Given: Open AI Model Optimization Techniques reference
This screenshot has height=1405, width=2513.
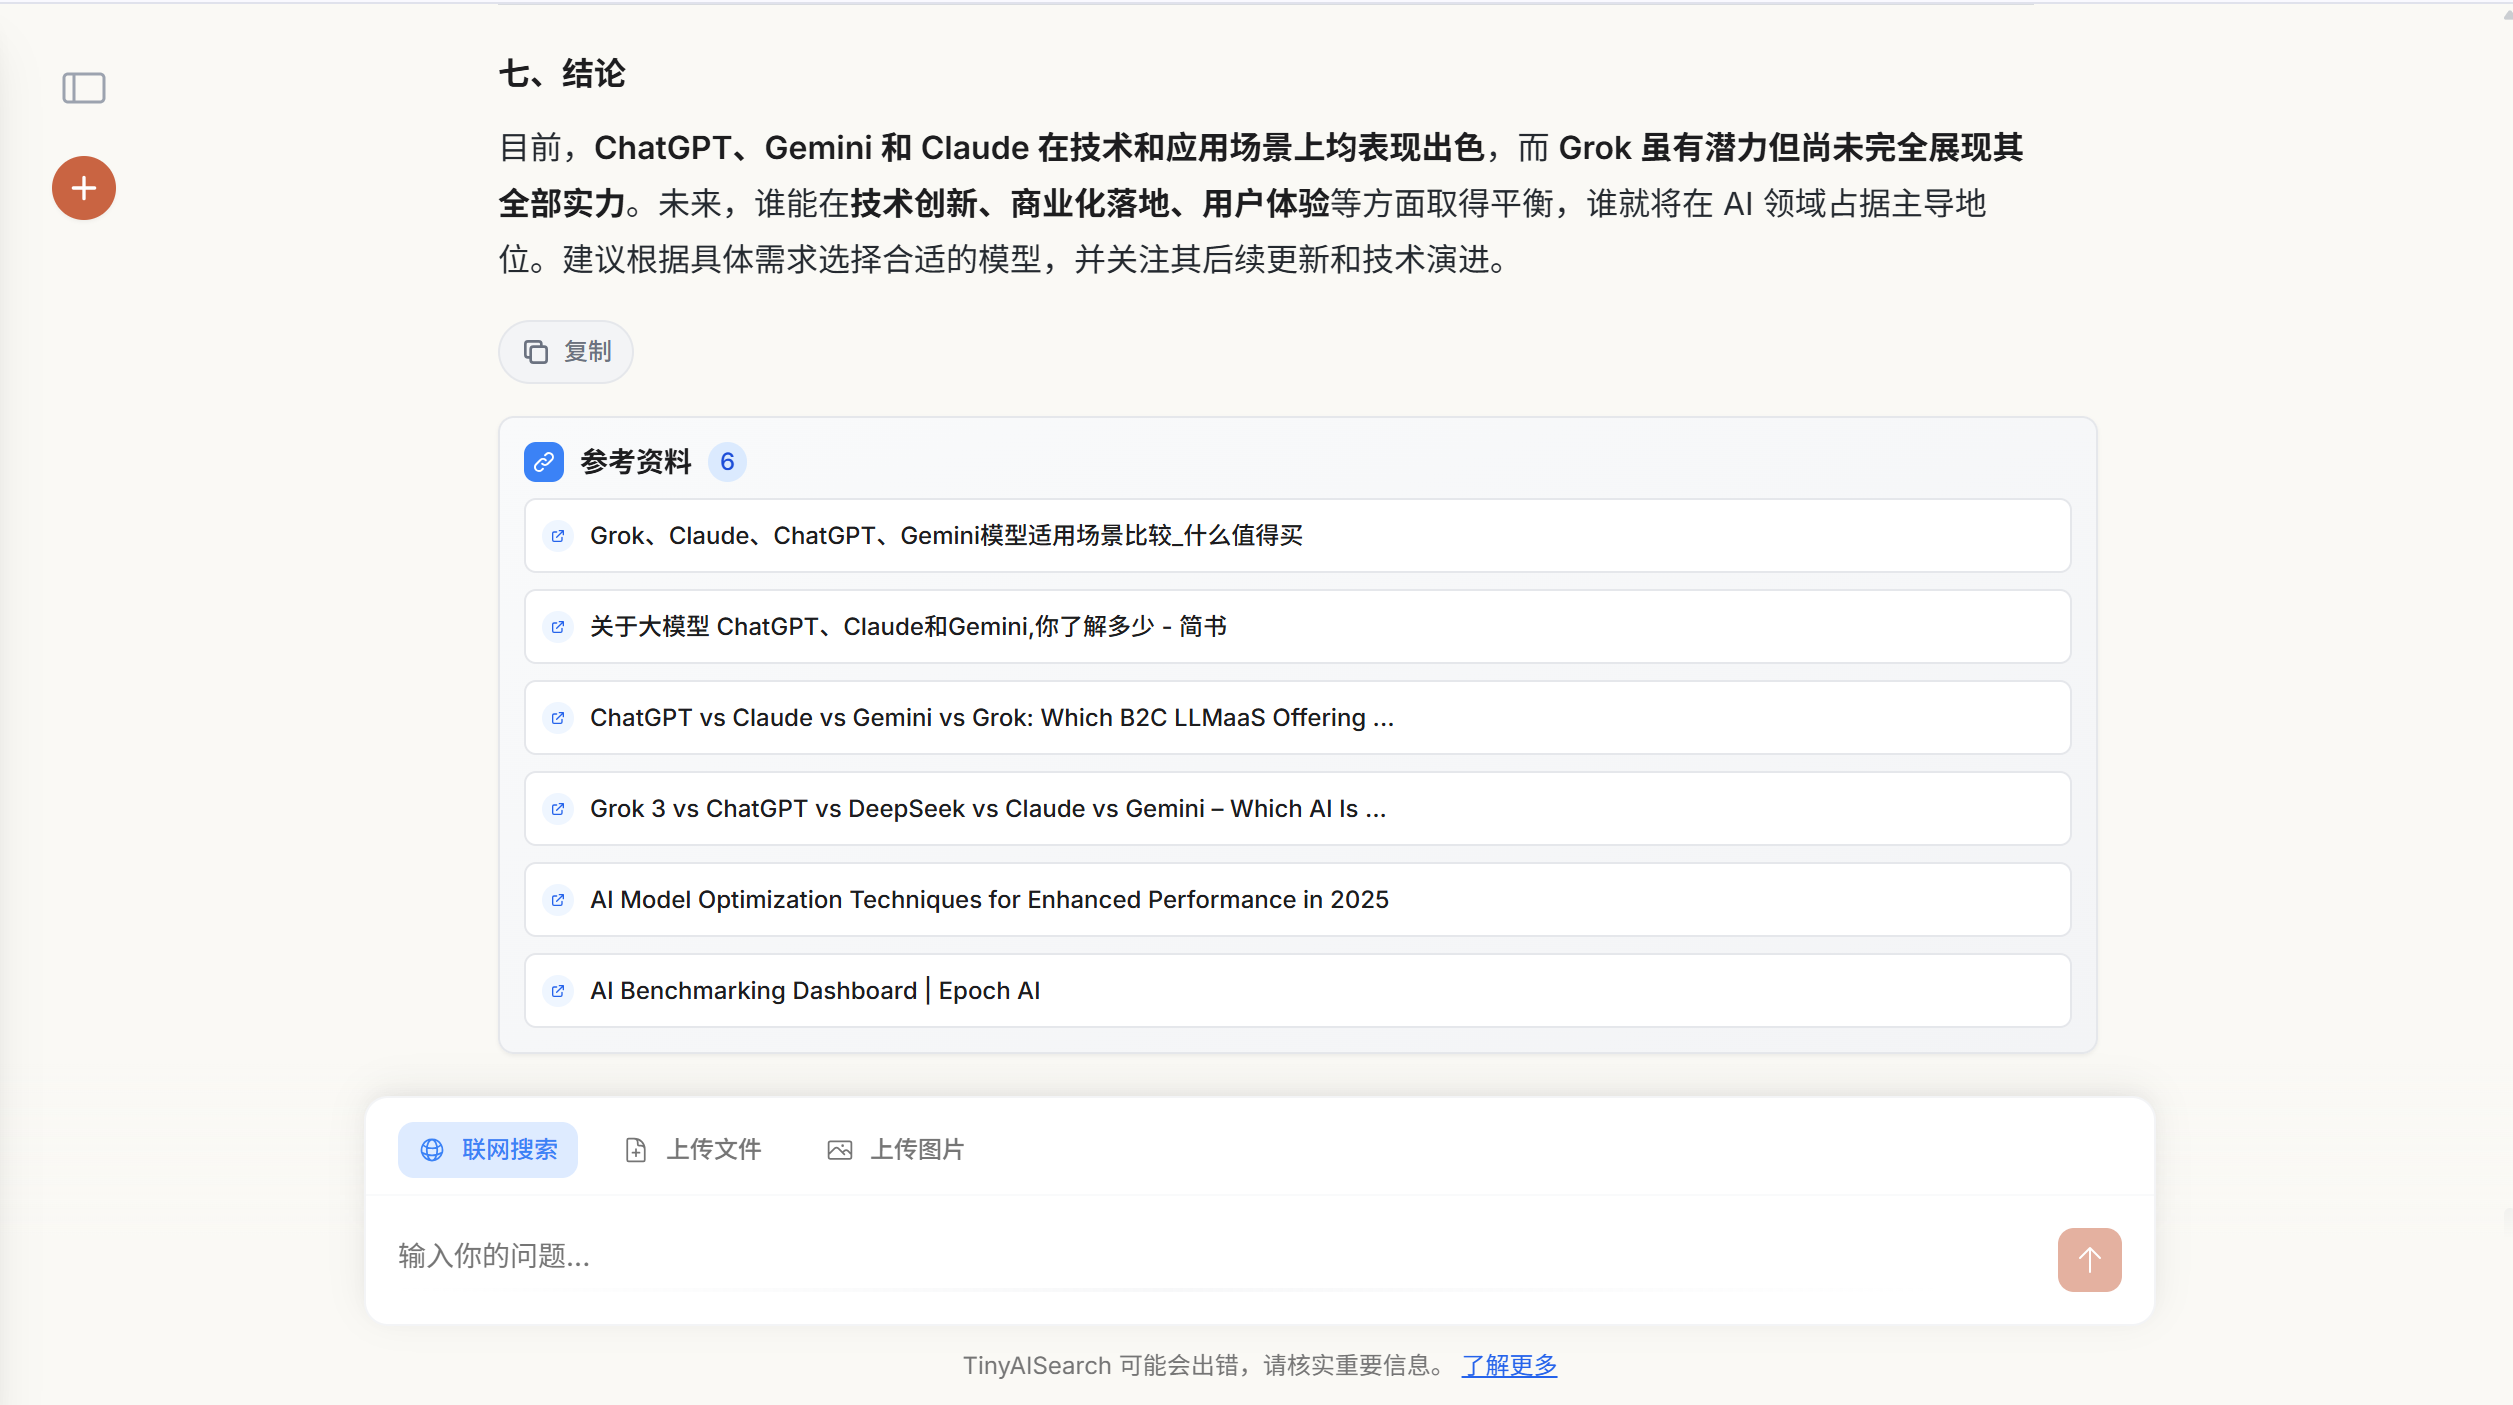Looking at the screenshot, I should [989, 900].
